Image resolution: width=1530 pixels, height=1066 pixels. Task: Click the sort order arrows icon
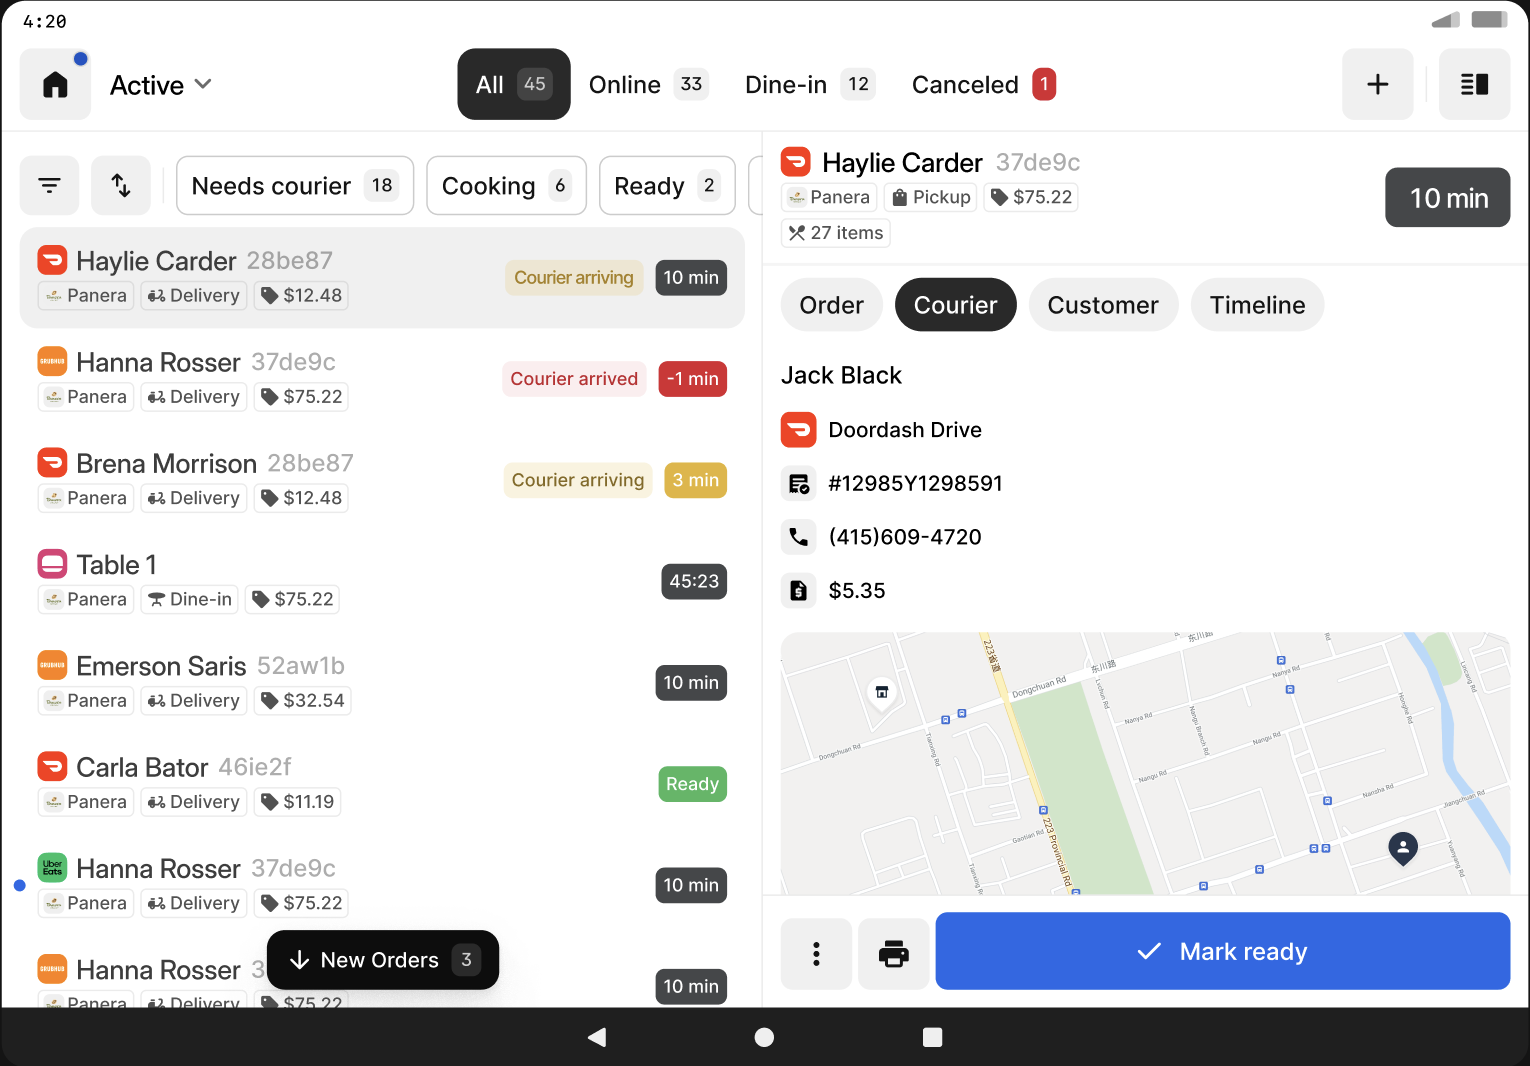121,185
